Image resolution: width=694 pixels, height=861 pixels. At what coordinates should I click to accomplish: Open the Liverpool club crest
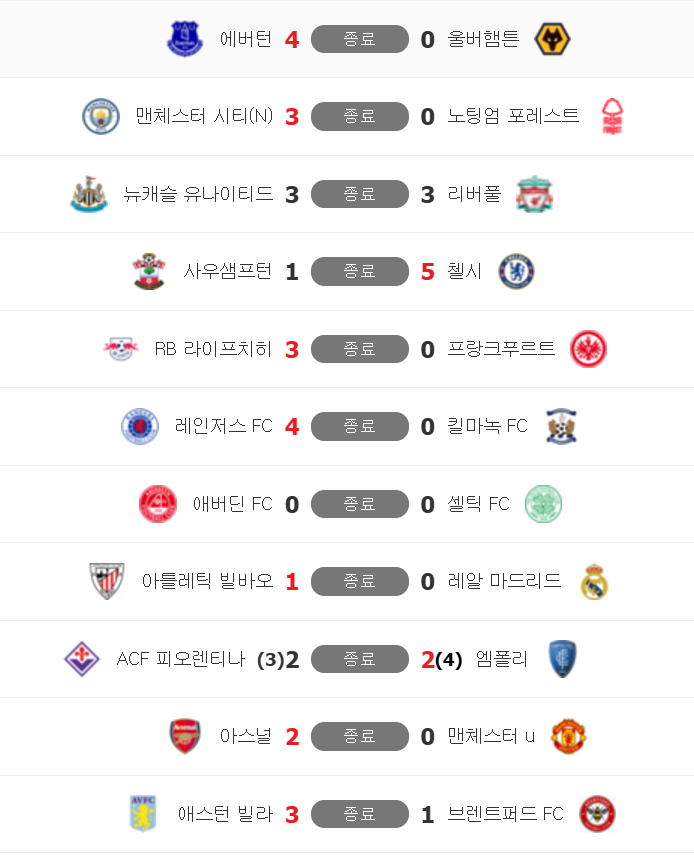click(x=535, y=194)
